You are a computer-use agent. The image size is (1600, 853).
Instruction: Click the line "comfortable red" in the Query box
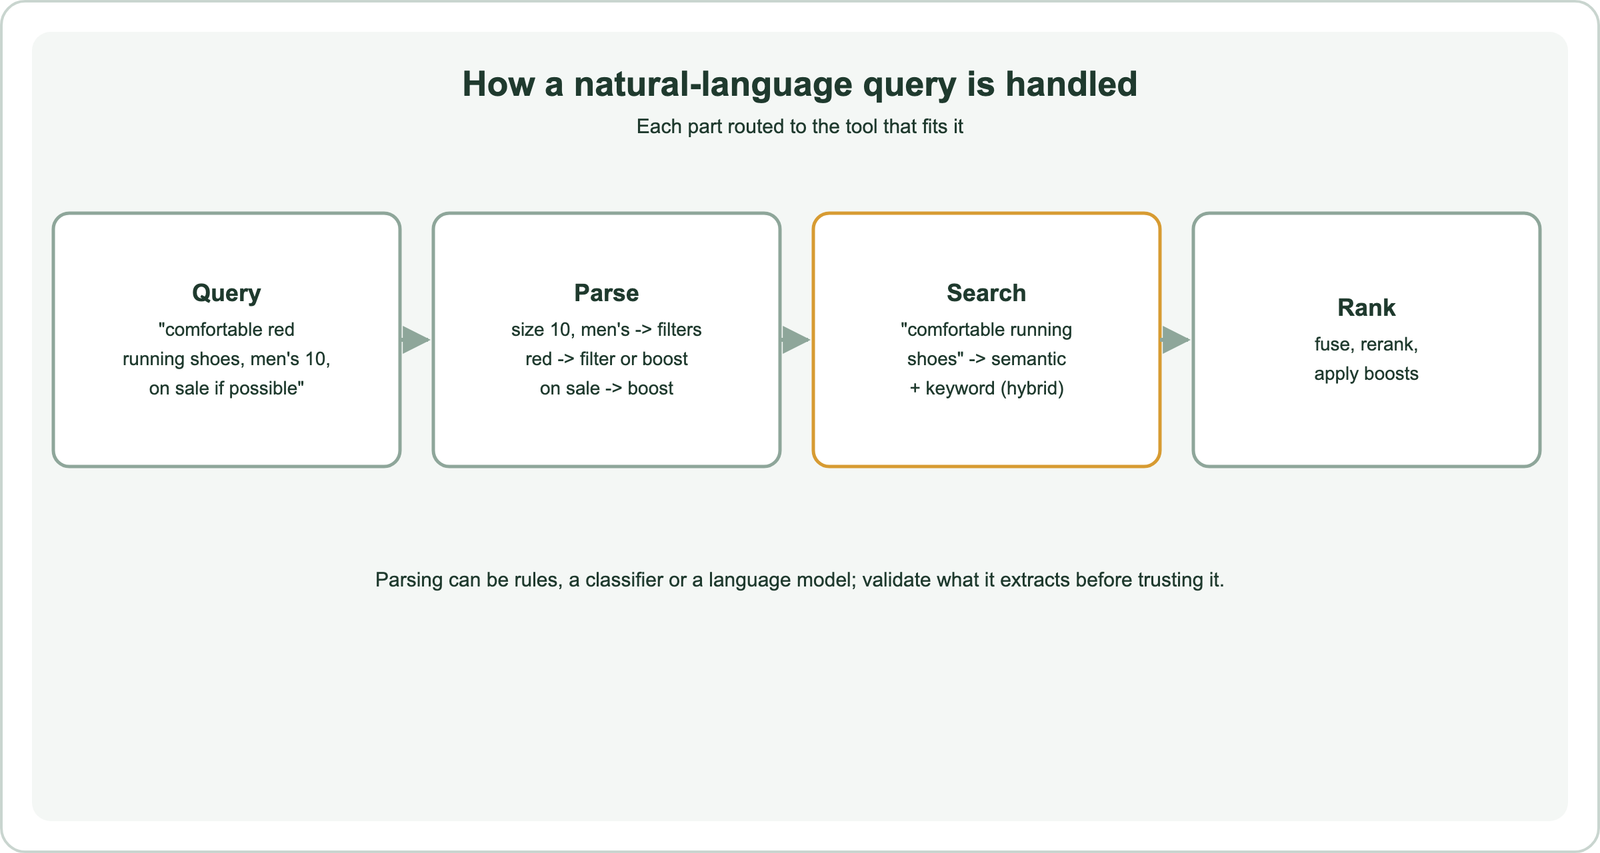point(226,330)
